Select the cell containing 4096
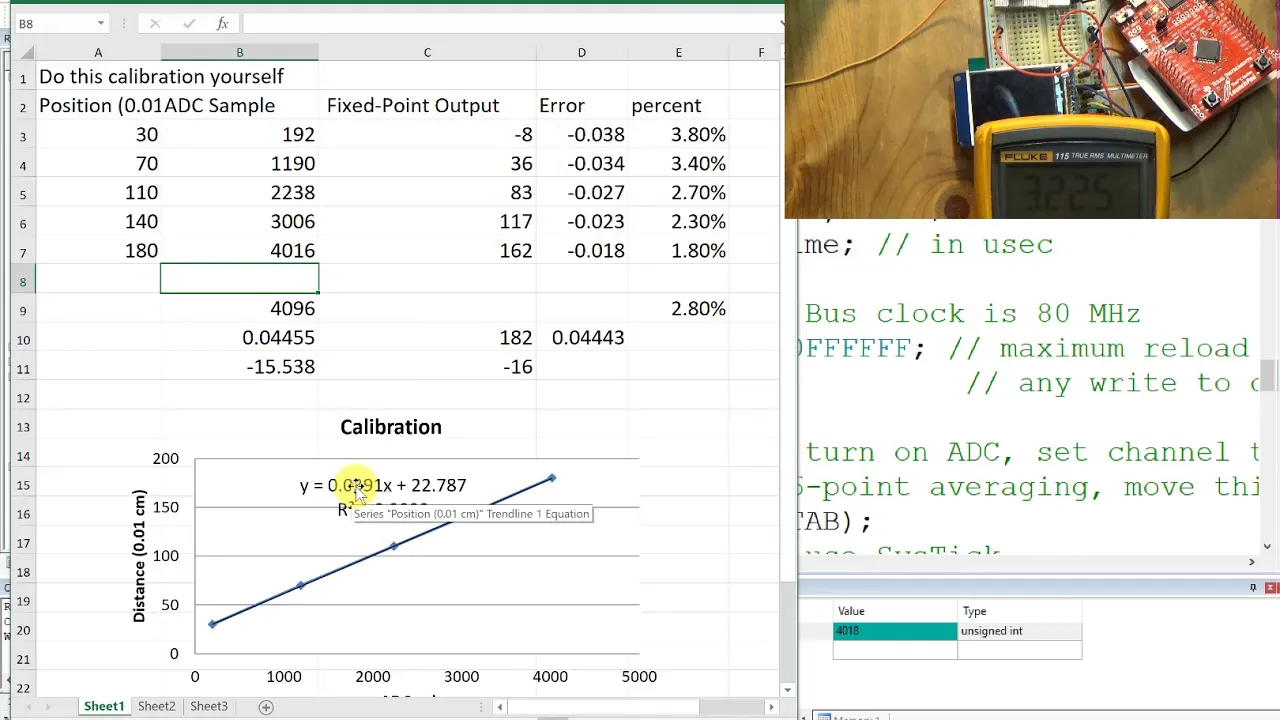 [x=240, y=309]
